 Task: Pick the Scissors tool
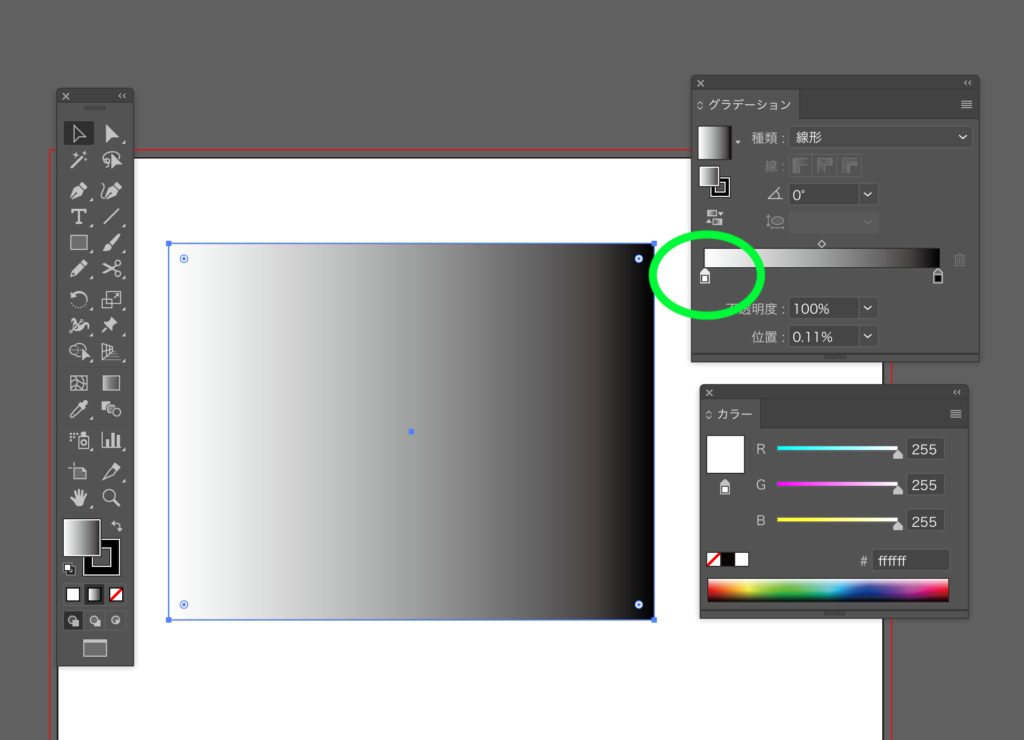[x=112, y=269]
